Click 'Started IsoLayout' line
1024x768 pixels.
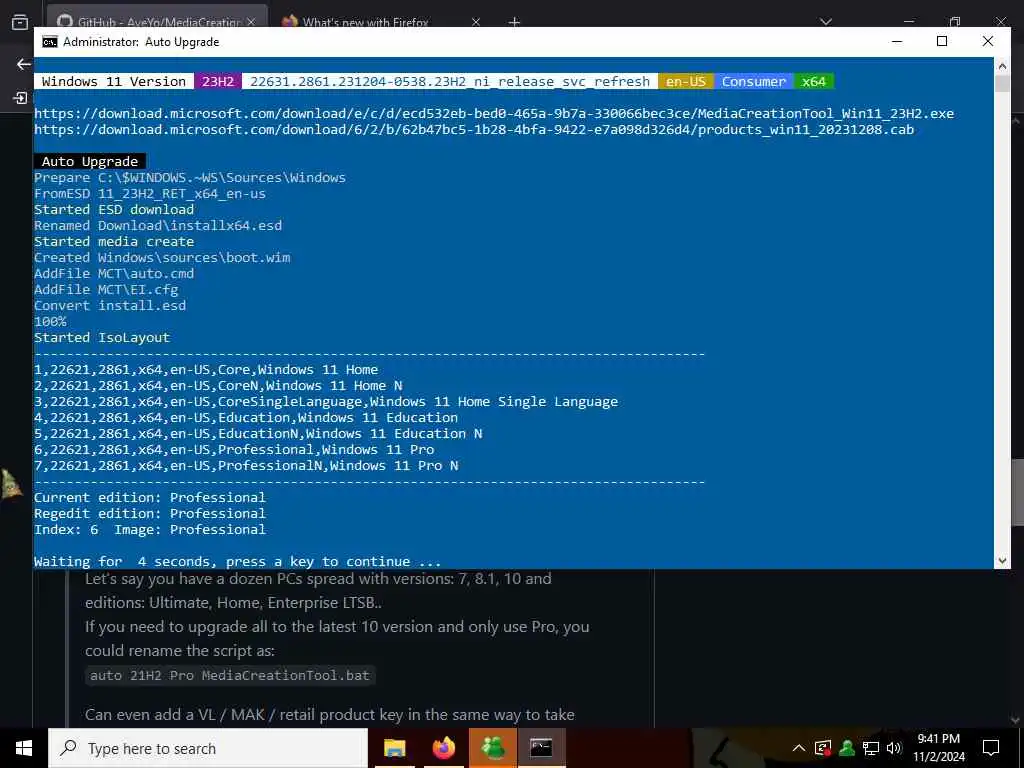coord(102,338)
